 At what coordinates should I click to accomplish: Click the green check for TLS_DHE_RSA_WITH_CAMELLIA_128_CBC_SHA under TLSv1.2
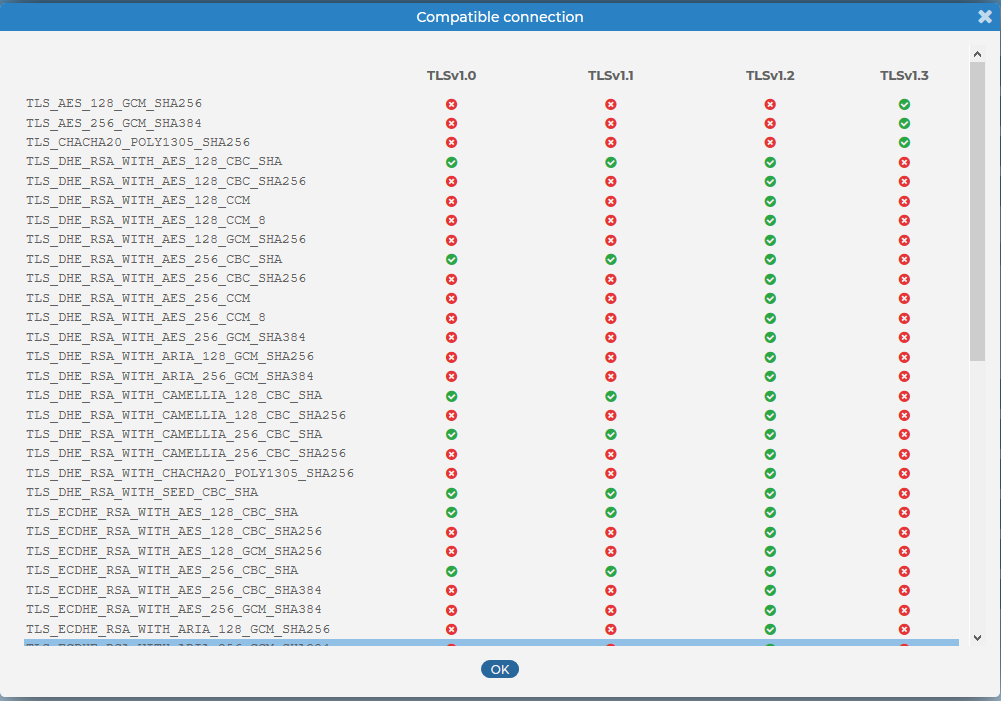click(769, 395)
